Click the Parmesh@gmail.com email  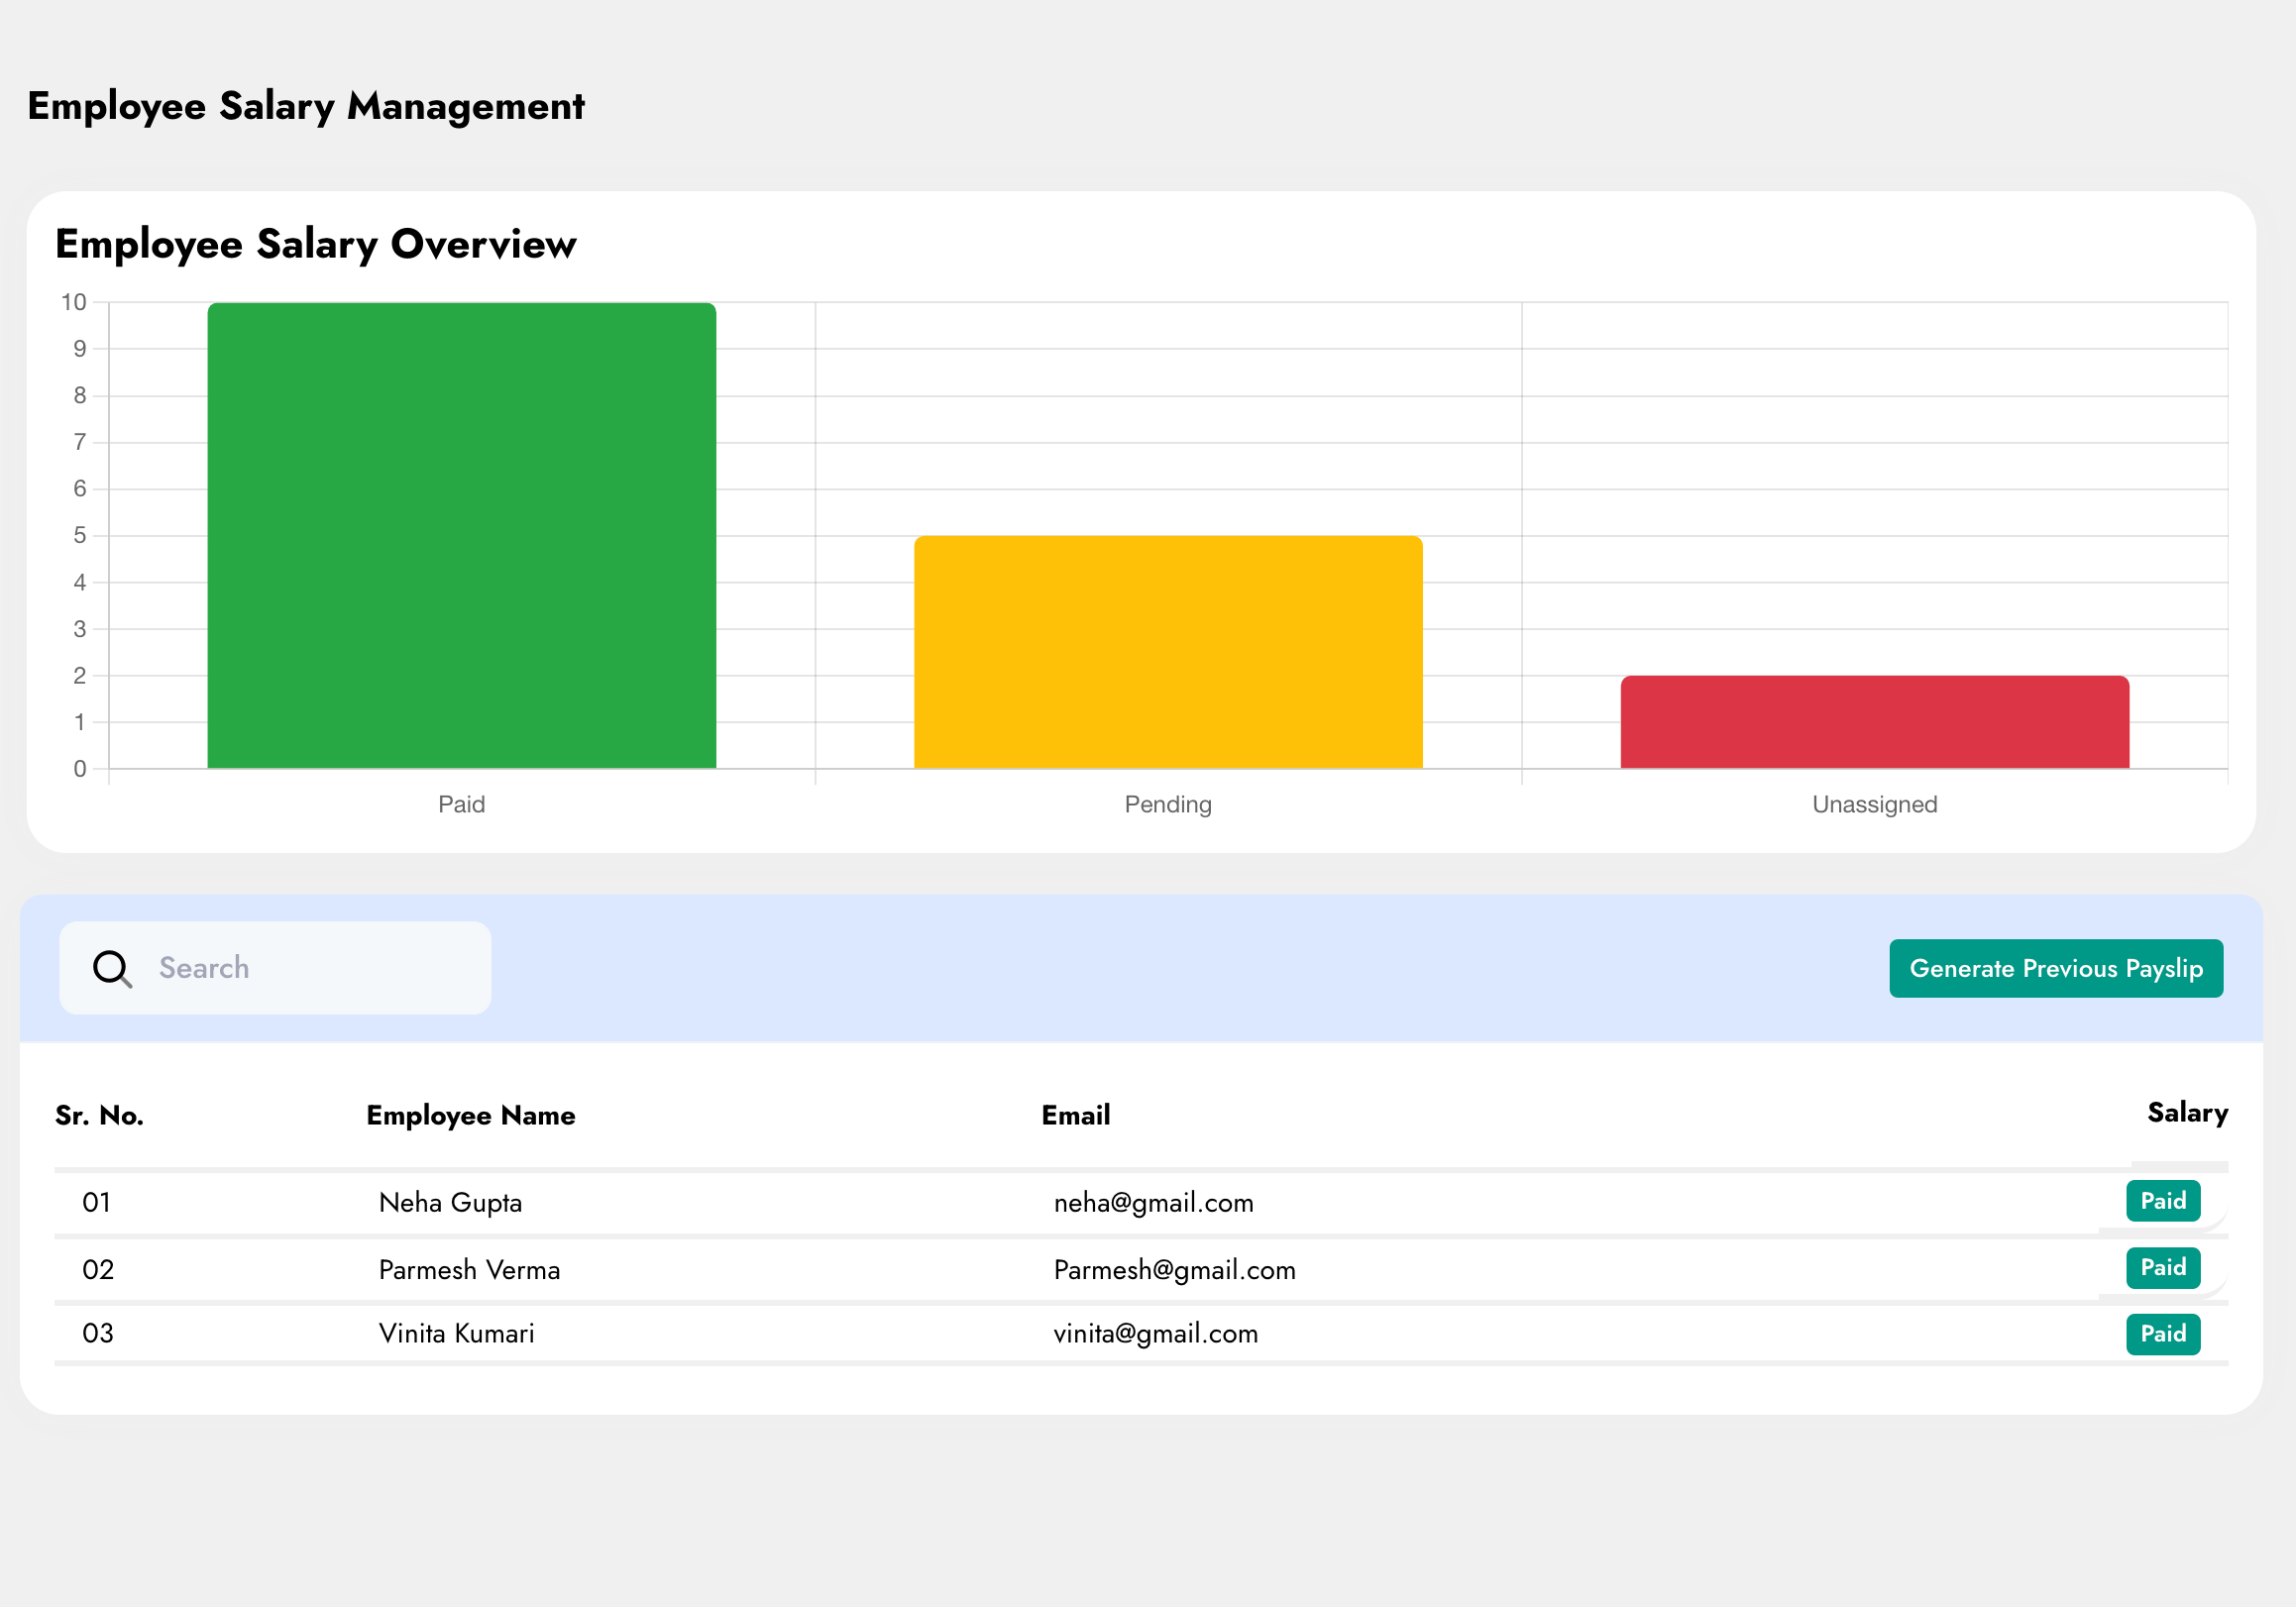point(1174,1270)
